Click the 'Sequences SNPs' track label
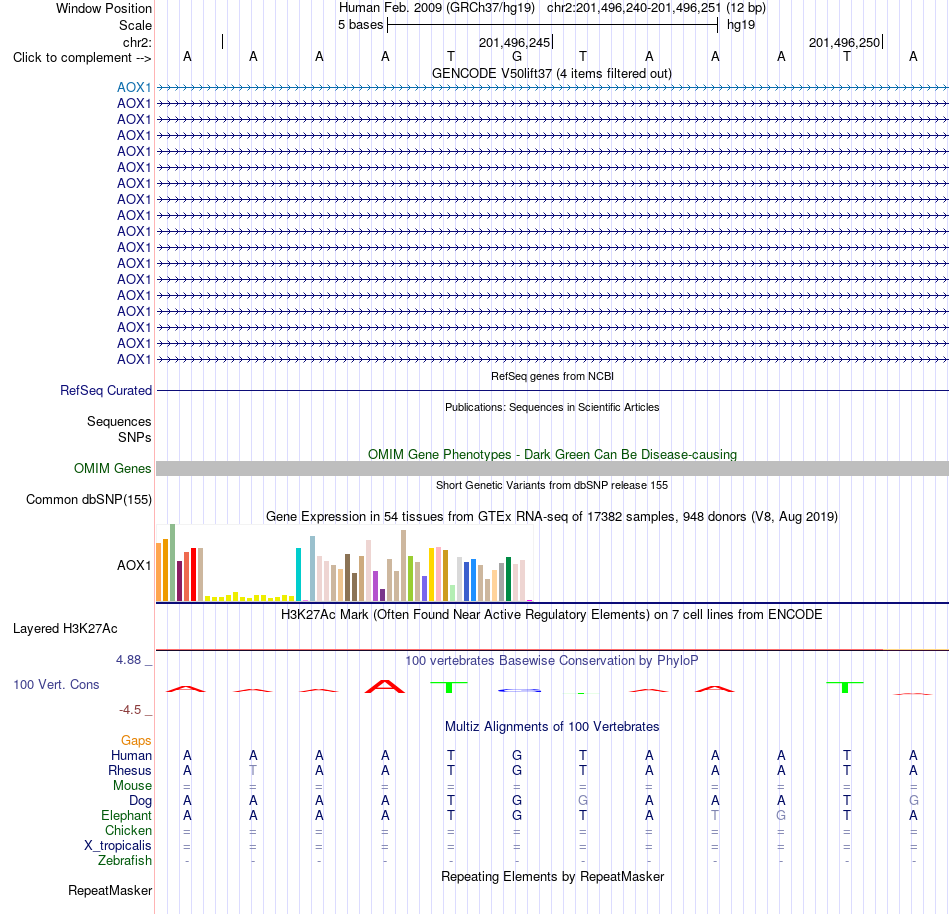The height and width of the screenshot is (914, 950). coord(119,429)
